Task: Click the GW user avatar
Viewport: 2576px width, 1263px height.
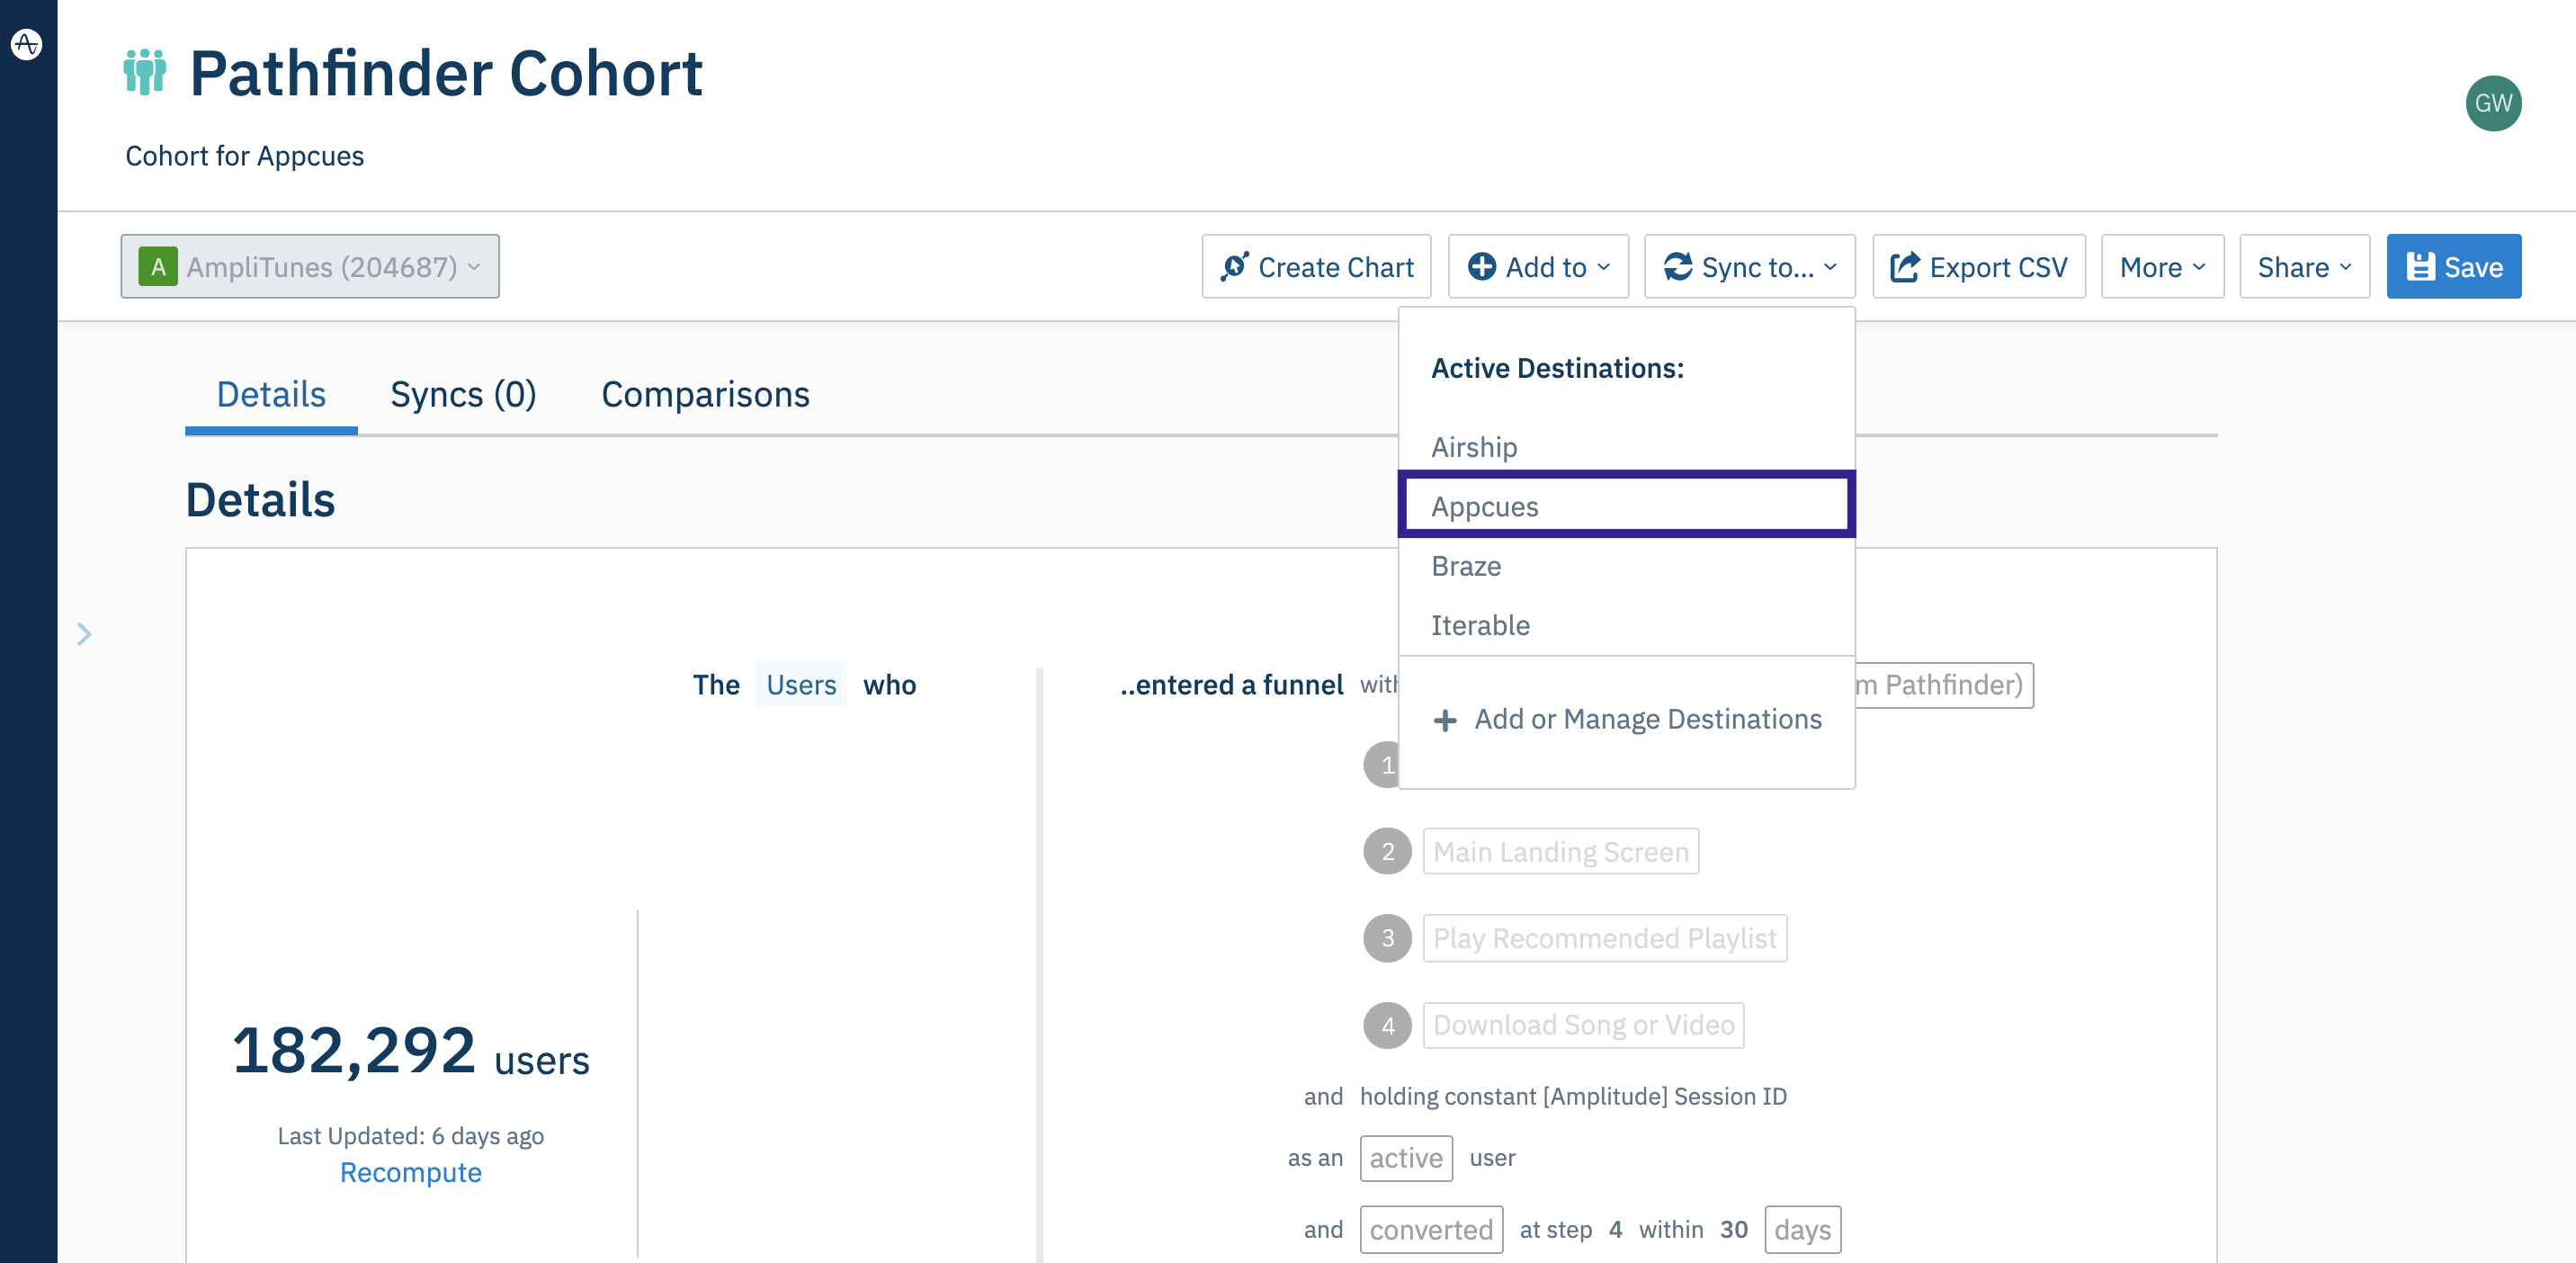Action: pyautogui.click(x=2492, y=103)
